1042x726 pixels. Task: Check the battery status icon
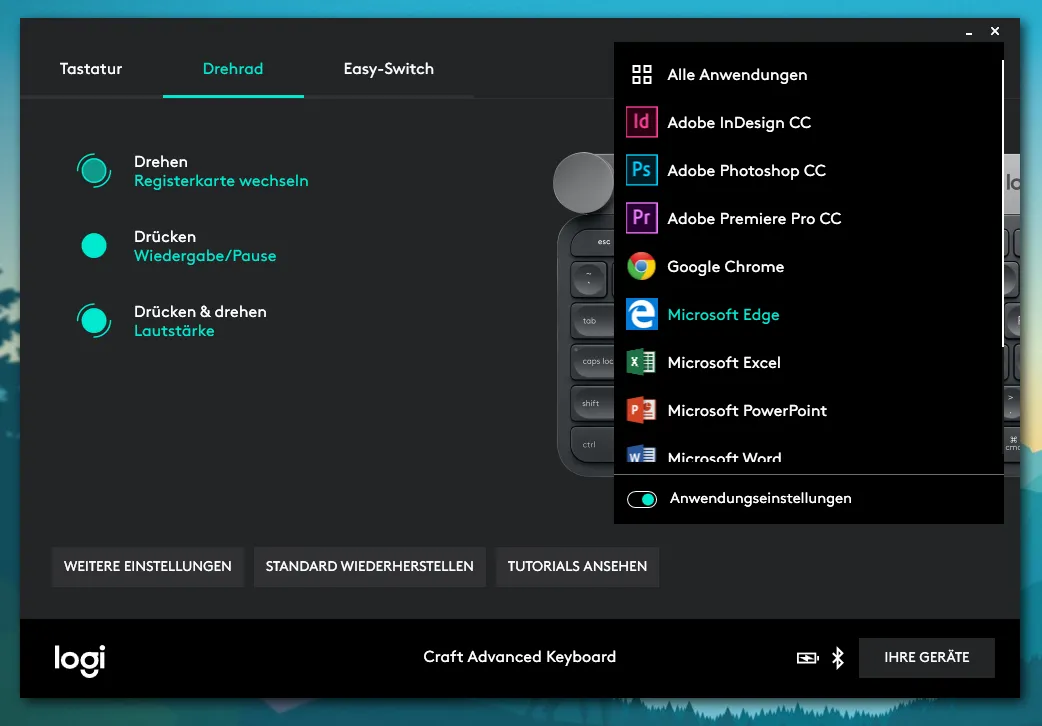point(807,658)
